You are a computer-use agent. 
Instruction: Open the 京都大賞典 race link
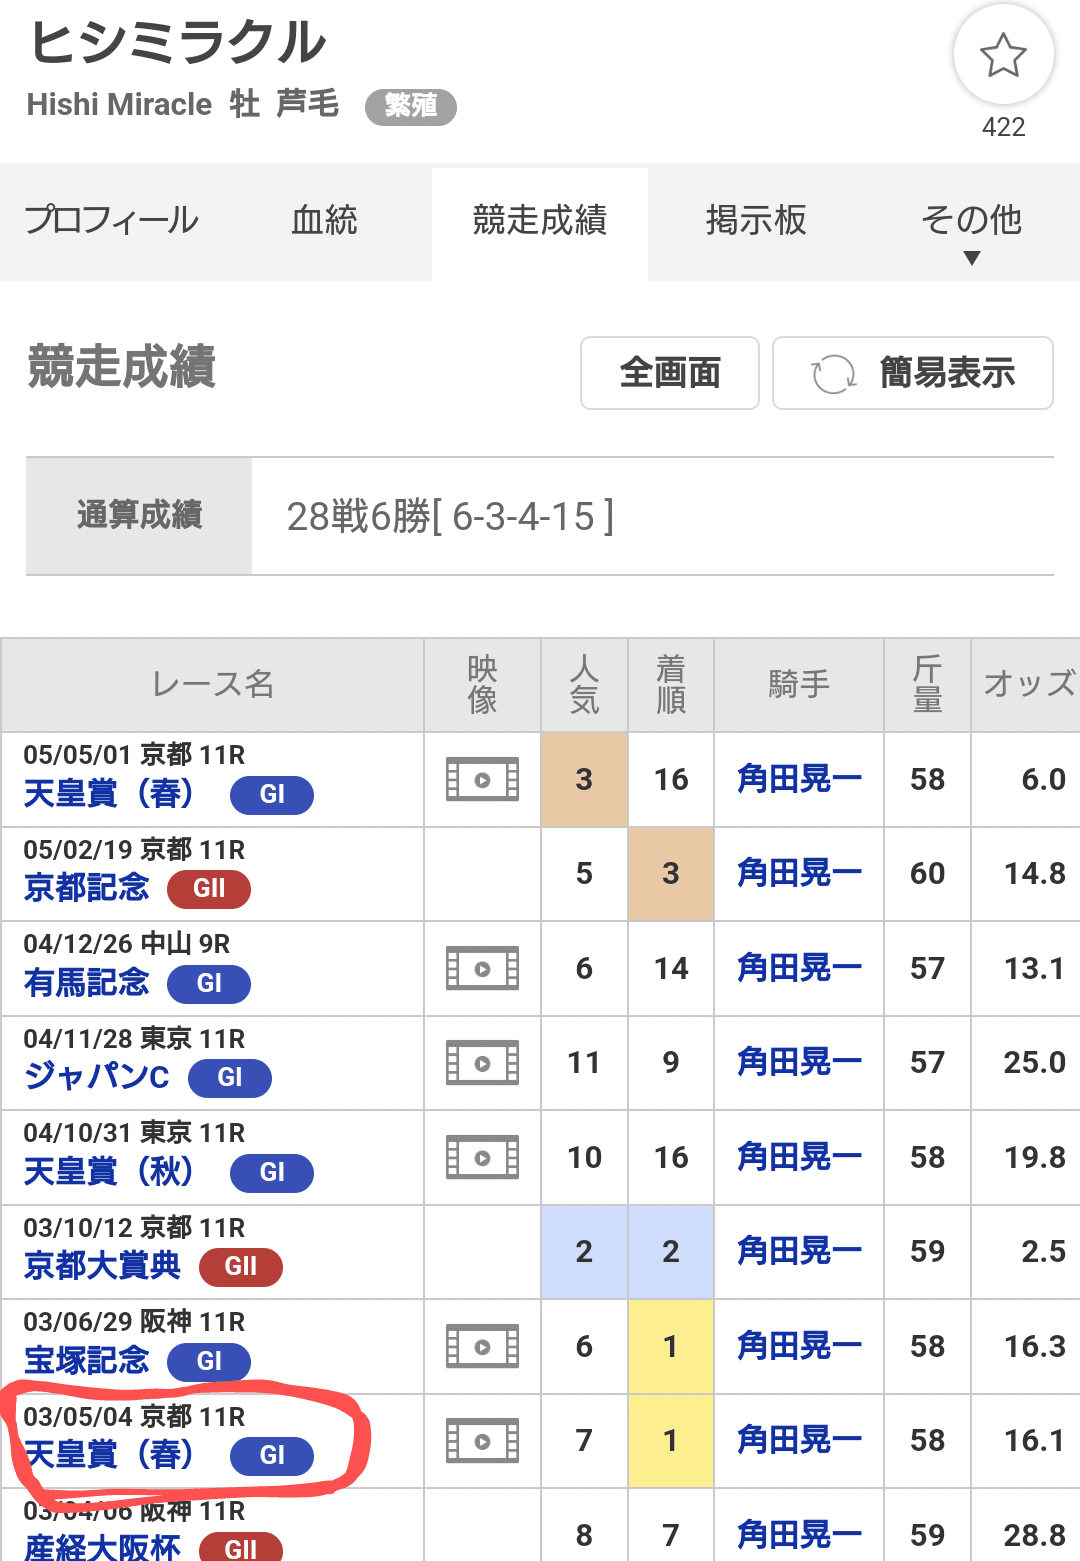102,1266
